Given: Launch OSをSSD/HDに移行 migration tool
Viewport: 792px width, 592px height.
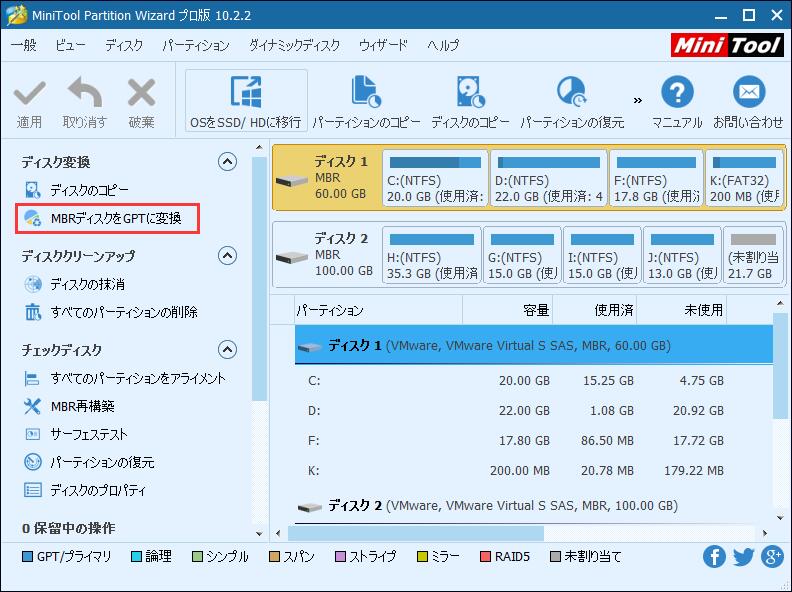Looking at the screenshot, I should point(246,101).
